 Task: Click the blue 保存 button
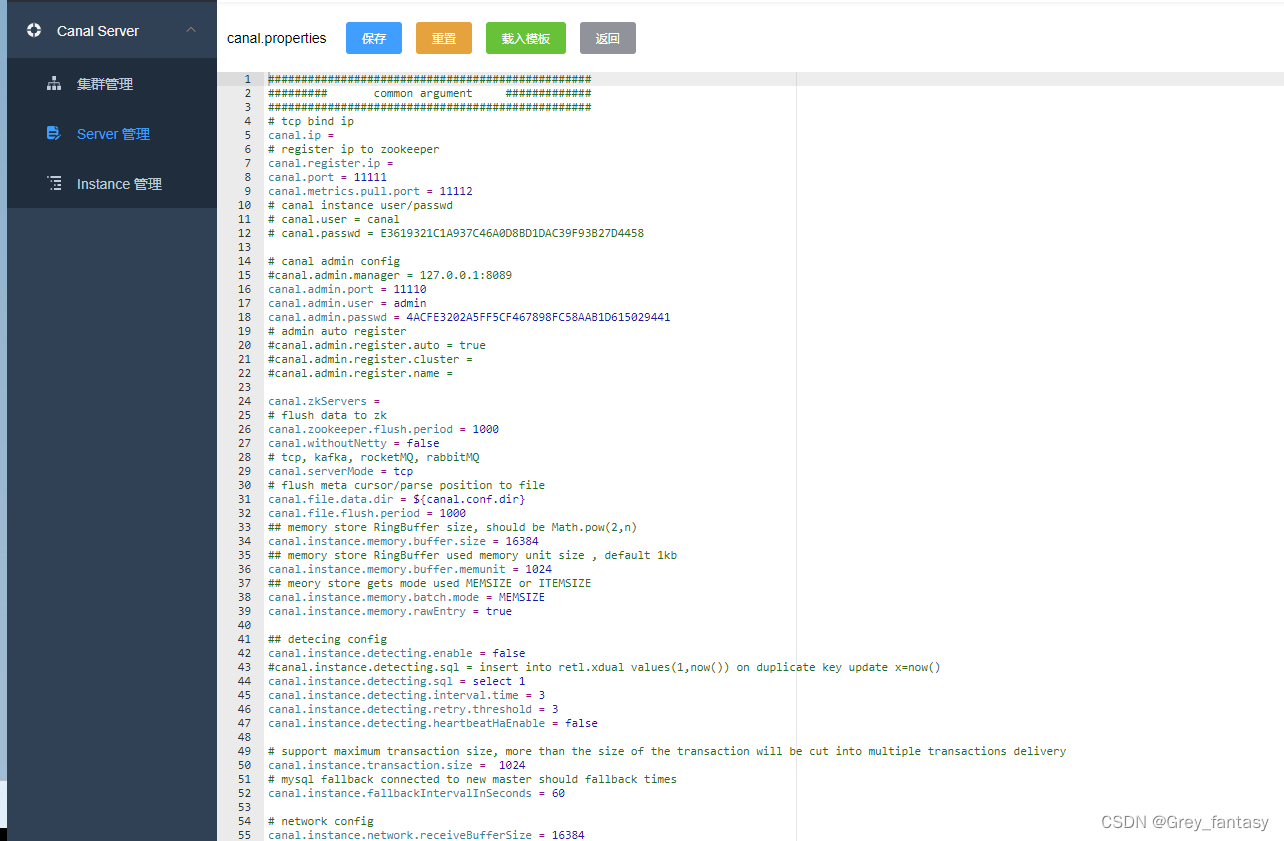[374, 38]
